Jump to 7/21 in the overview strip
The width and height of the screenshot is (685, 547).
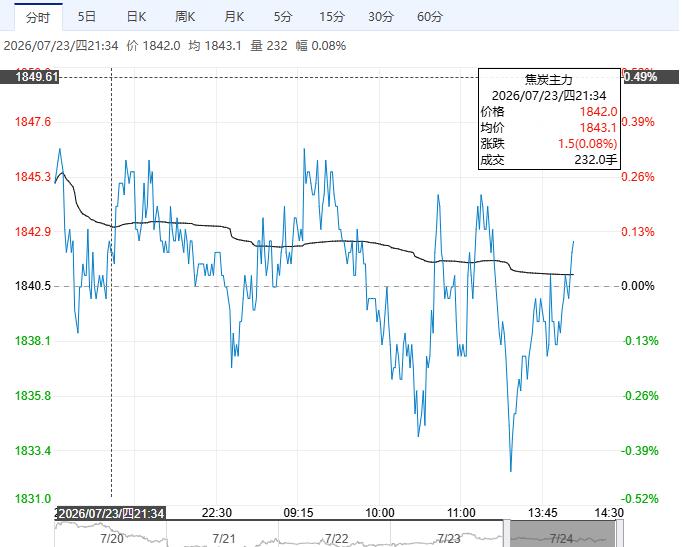click(x=224, y=538)
